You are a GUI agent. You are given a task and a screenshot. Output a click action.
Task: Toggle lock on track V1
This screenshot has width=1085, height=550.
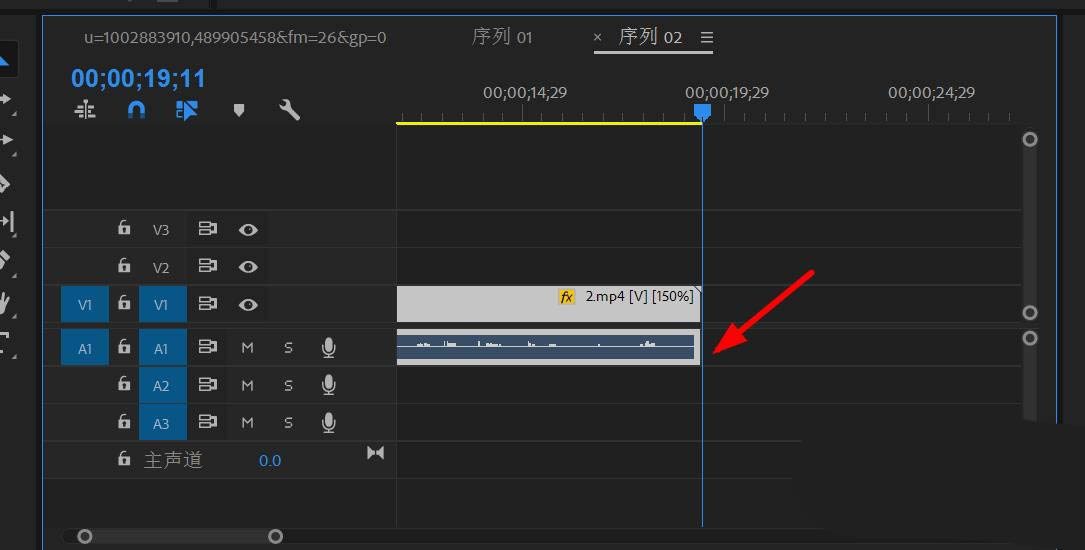124,303
